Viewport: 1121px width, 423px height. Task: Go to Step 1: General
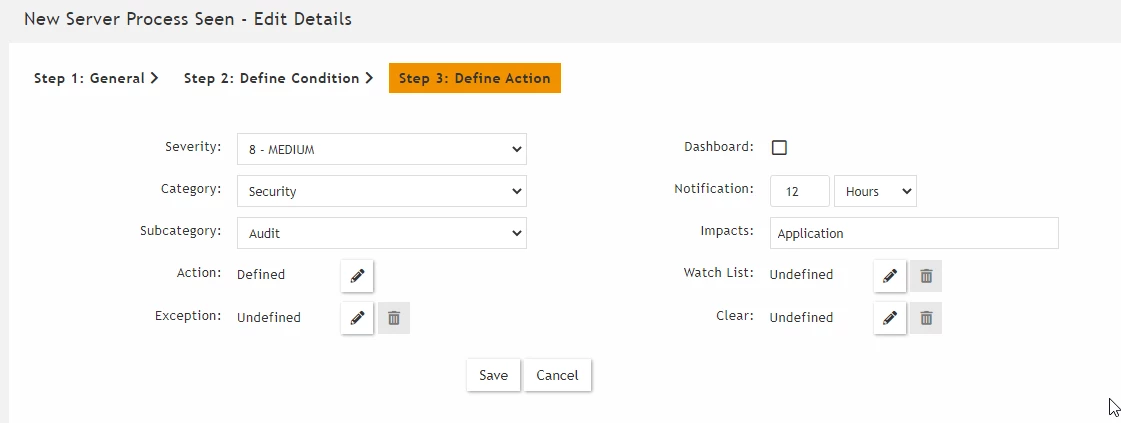pyautogui.click(x=96, y=78)
